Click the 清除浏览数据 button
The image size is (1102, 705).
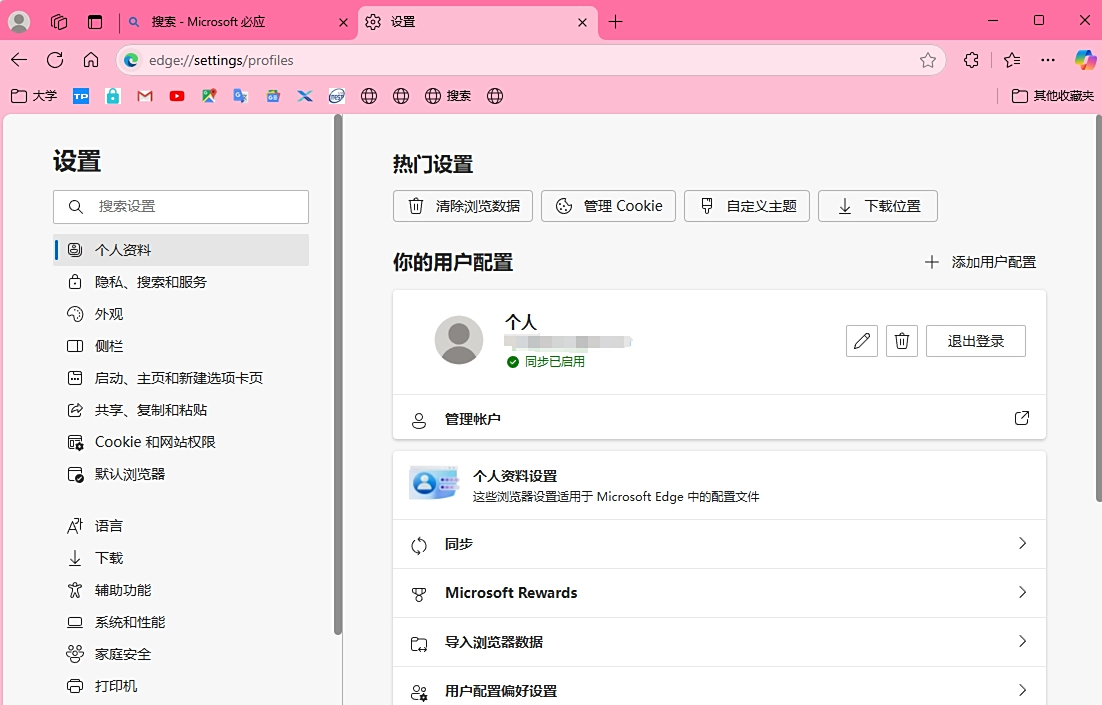pyautogui.click(x=463, y=206)
